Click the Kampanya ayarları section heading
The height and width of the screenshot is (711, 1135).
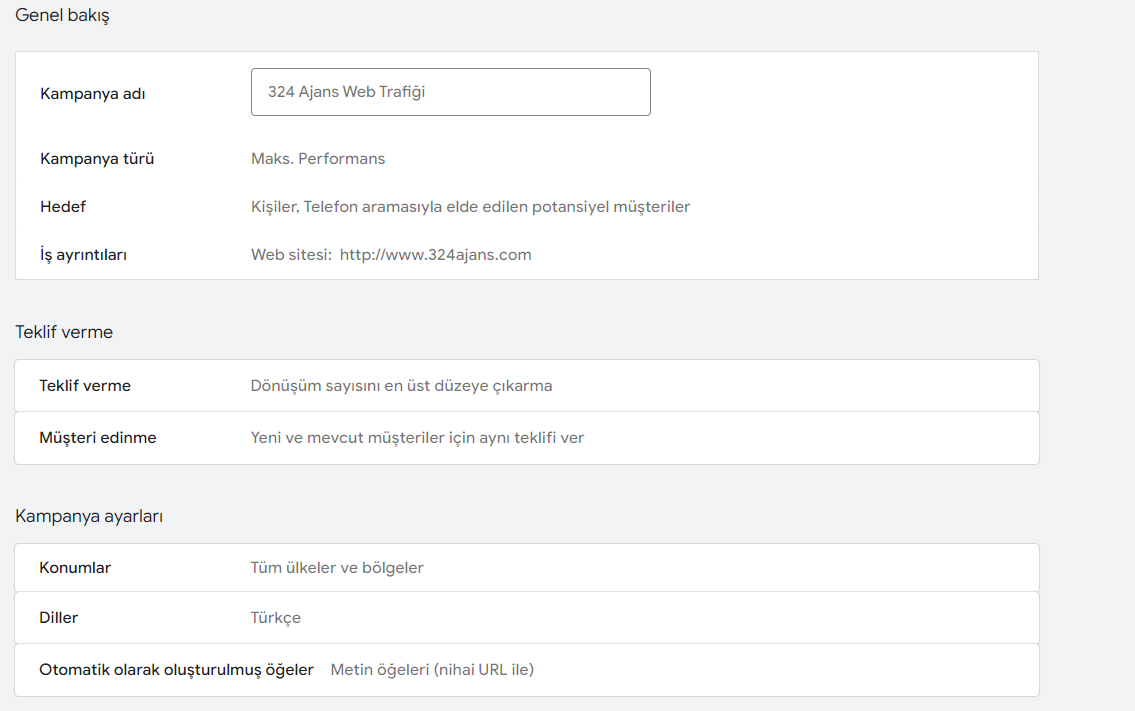click(89, 517)
